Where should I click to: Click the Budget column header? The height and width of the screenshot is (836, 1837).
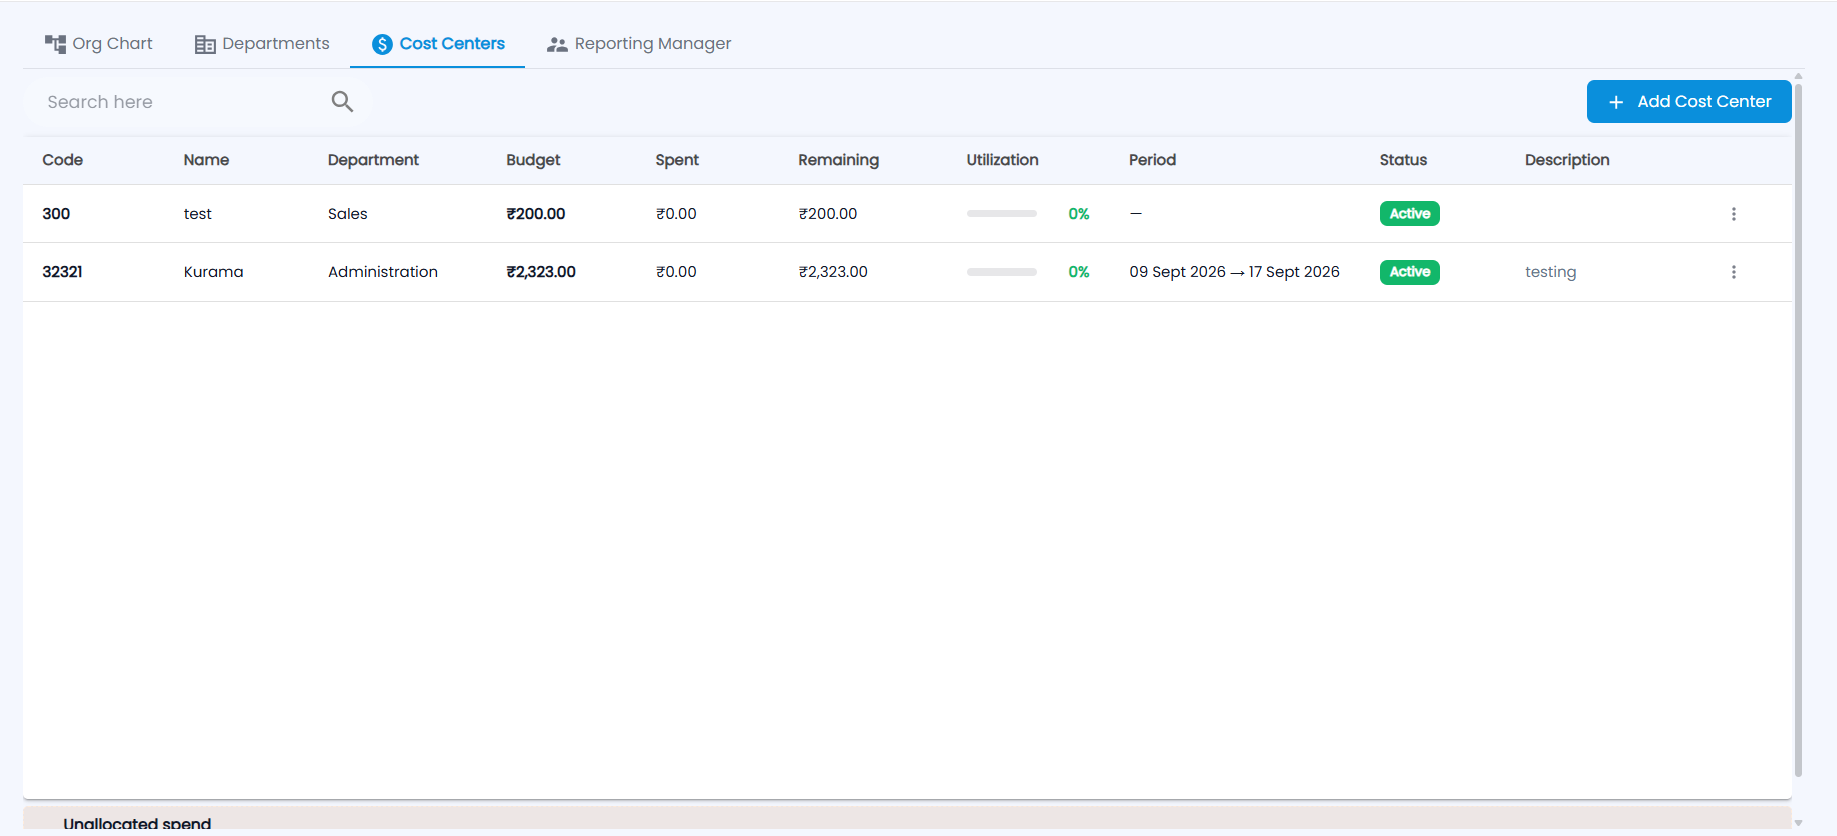click(x=533, y=160)
